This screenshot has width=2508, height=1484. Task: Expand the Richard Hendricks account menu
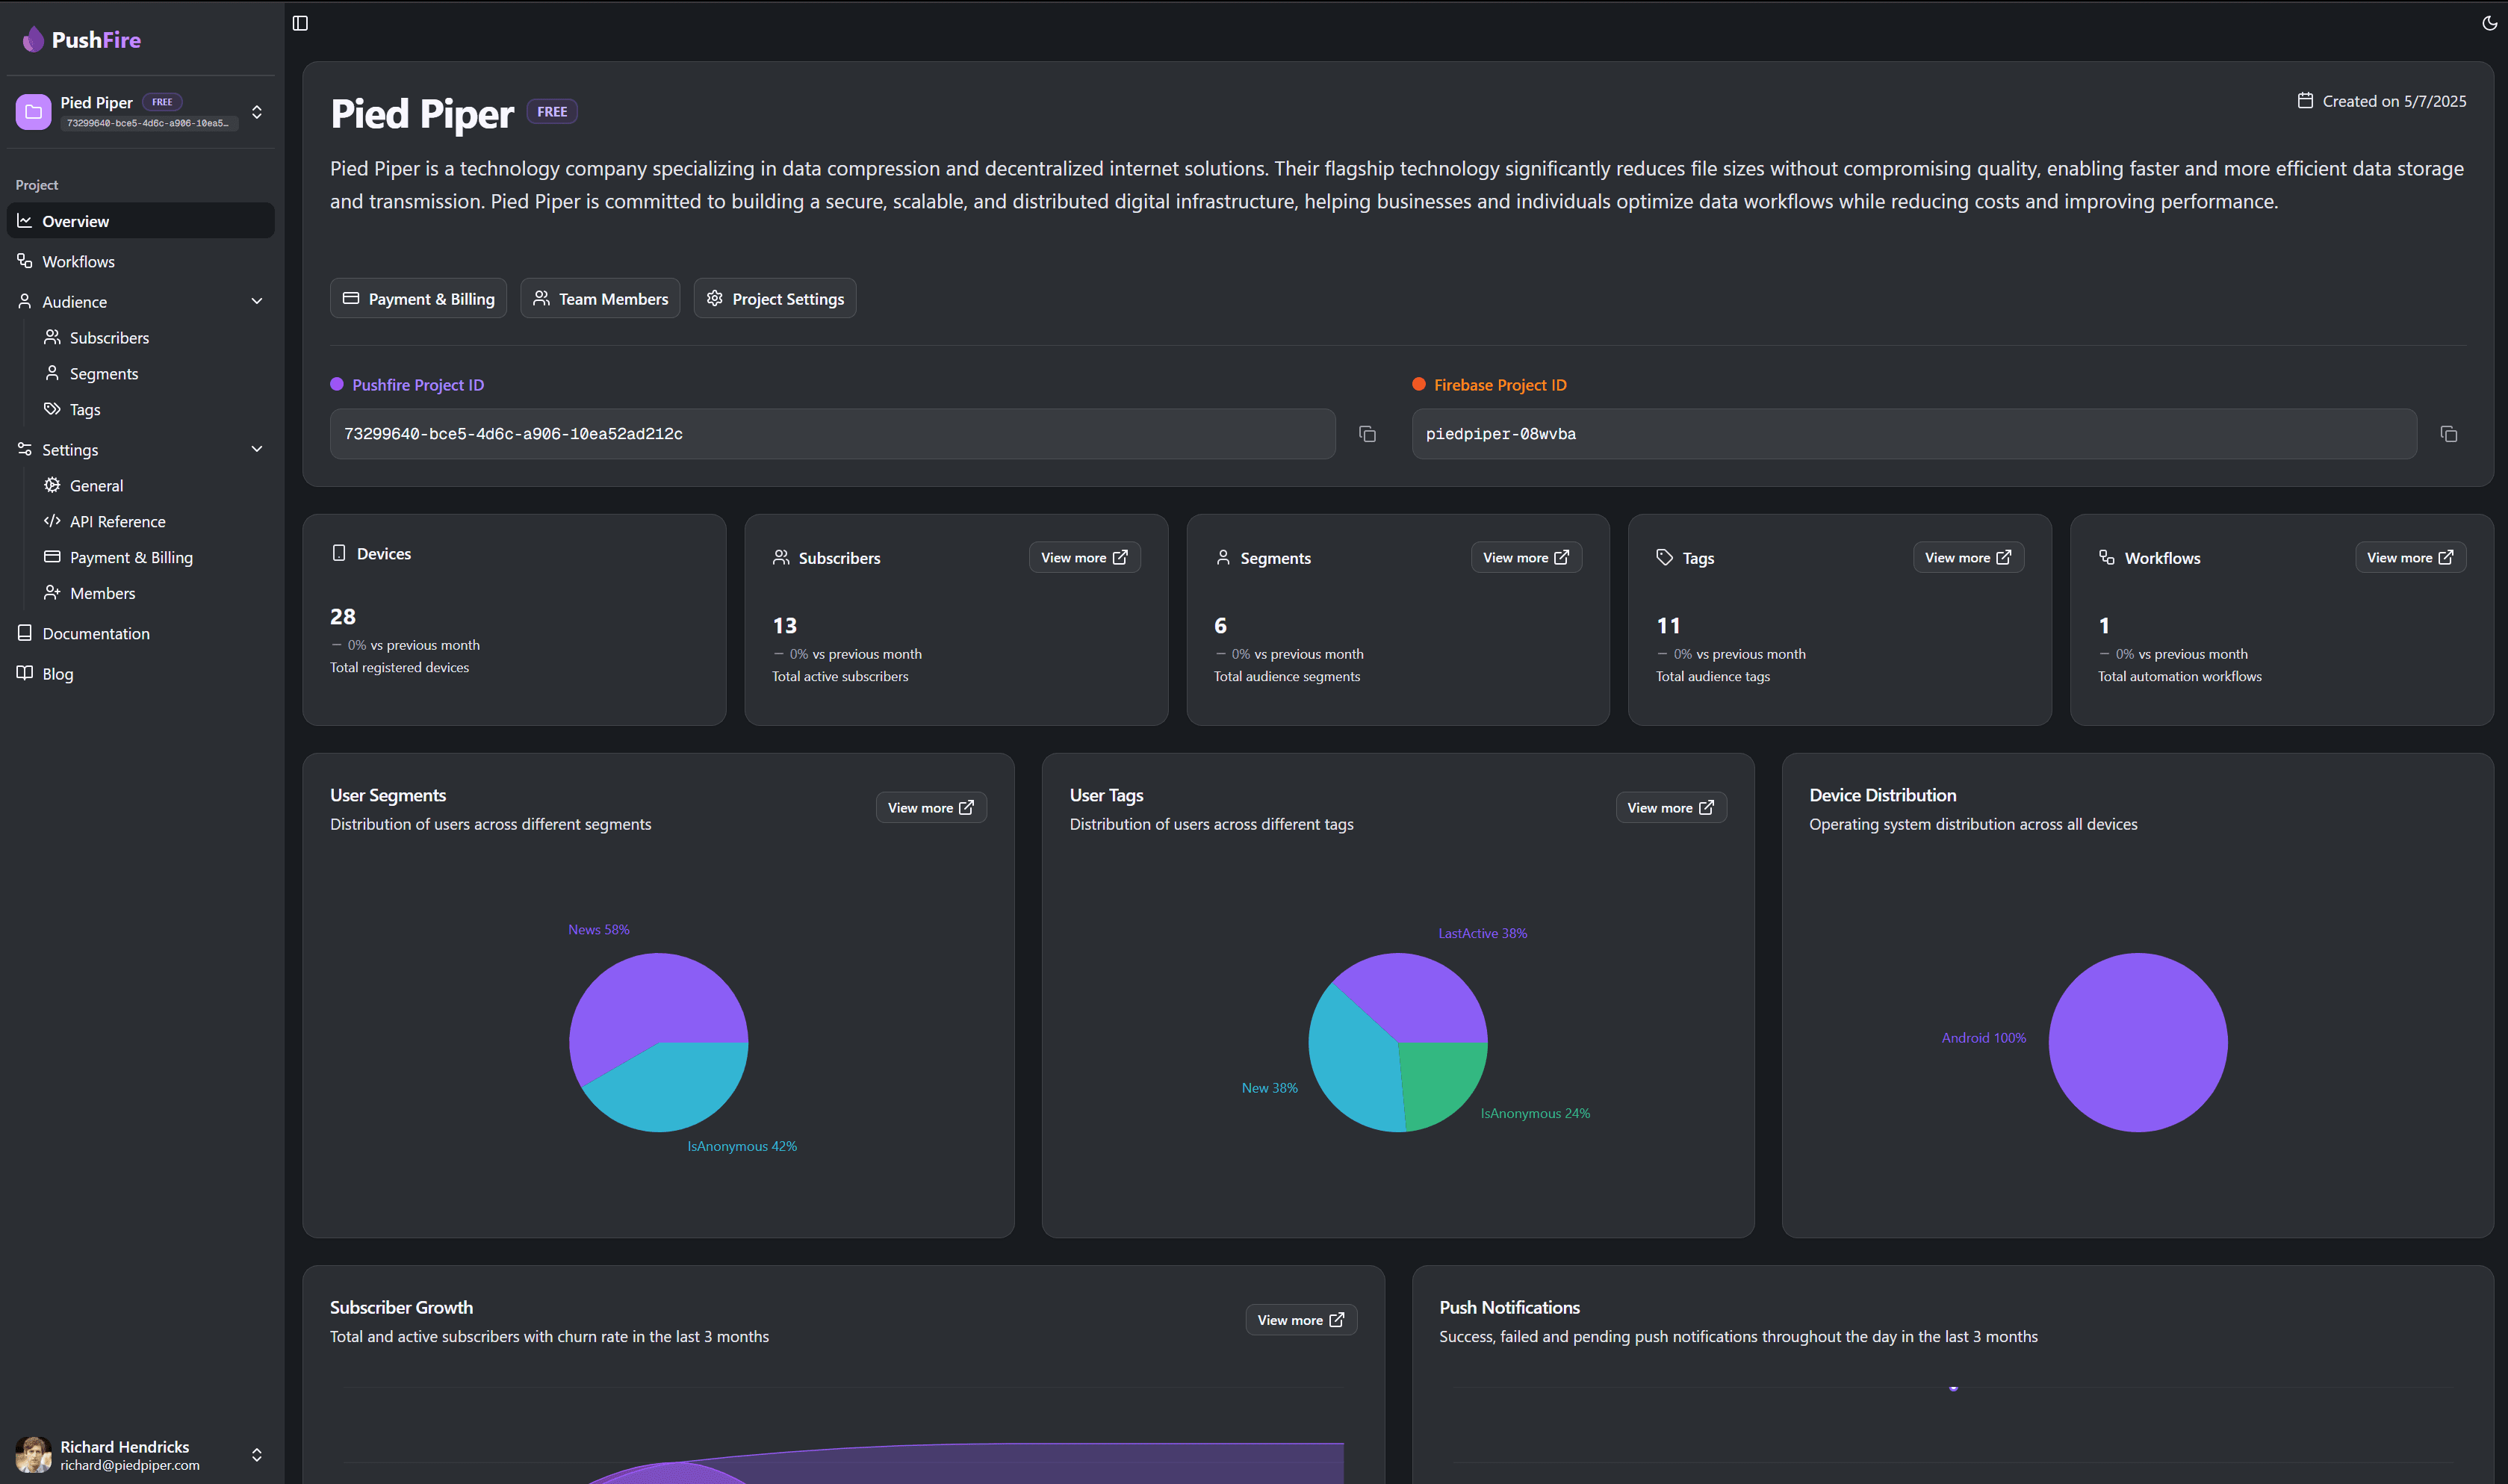[257, 1454]
